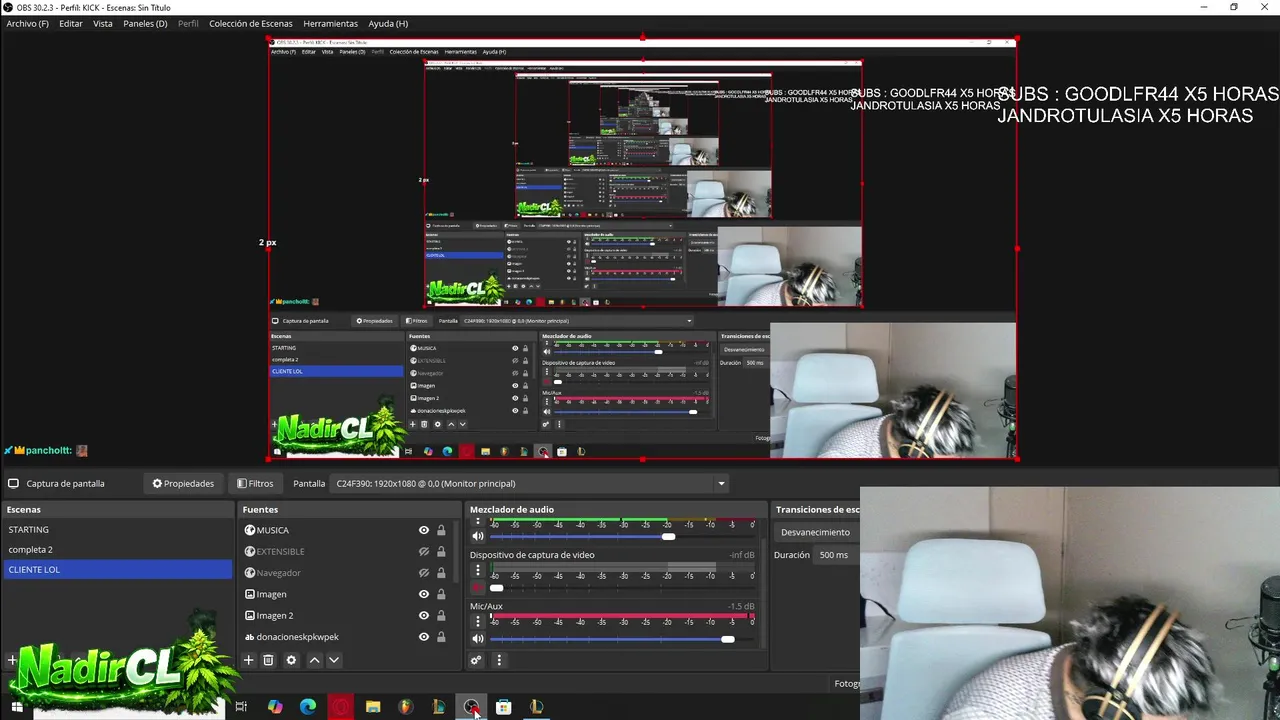Hide the MUSICA source eye toggle
This screenshot has height=720, width=1280.
424,531
